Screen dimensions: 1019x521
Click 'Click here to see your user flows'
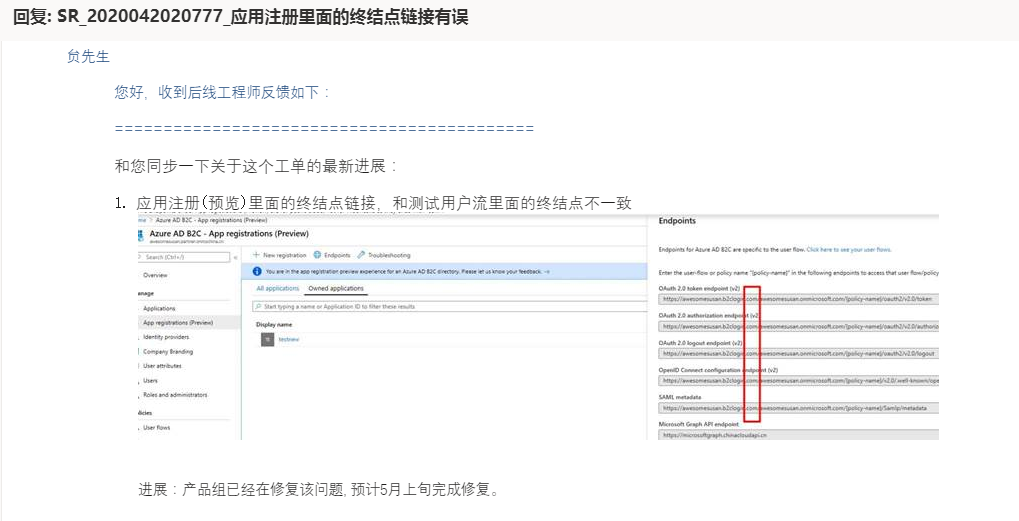point(849,249)
